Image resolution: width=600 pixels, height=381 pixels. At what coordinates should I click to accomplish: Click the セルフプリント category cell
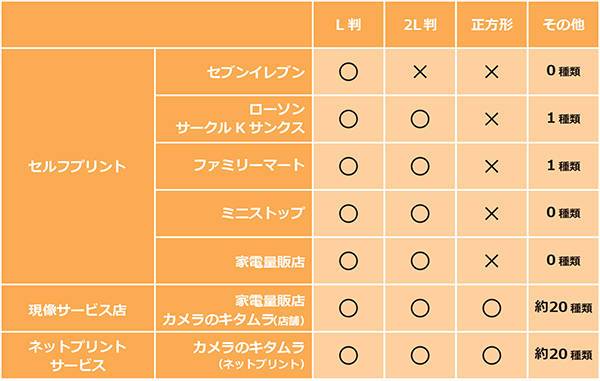(78, 166)
